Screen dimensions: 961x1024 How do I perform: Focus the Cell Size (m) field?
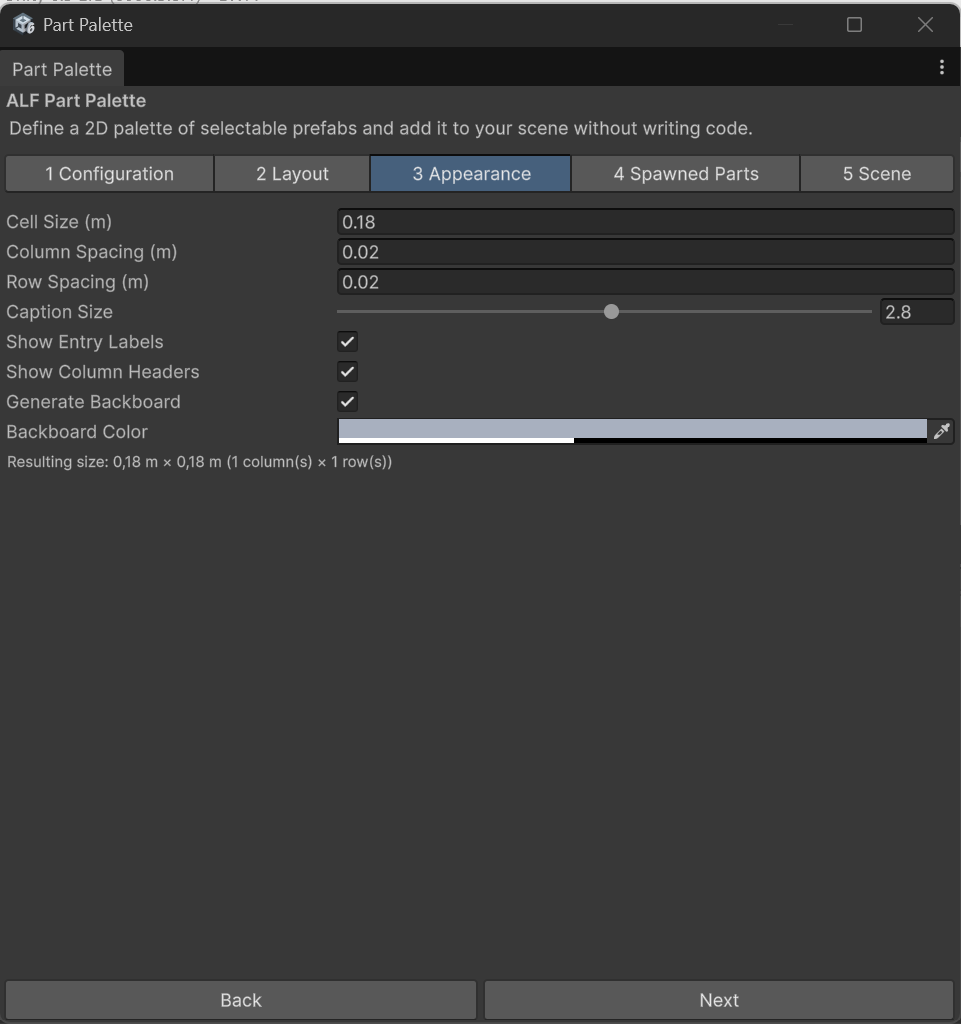pos(646,222)
